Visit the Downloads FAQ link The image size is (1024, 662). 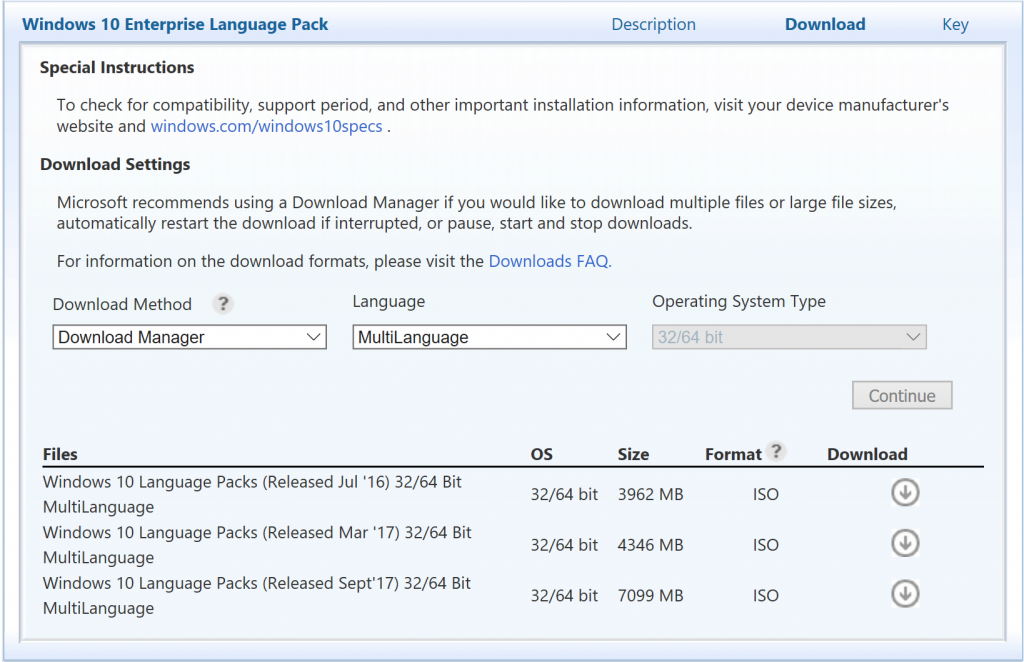click(549, 262)
